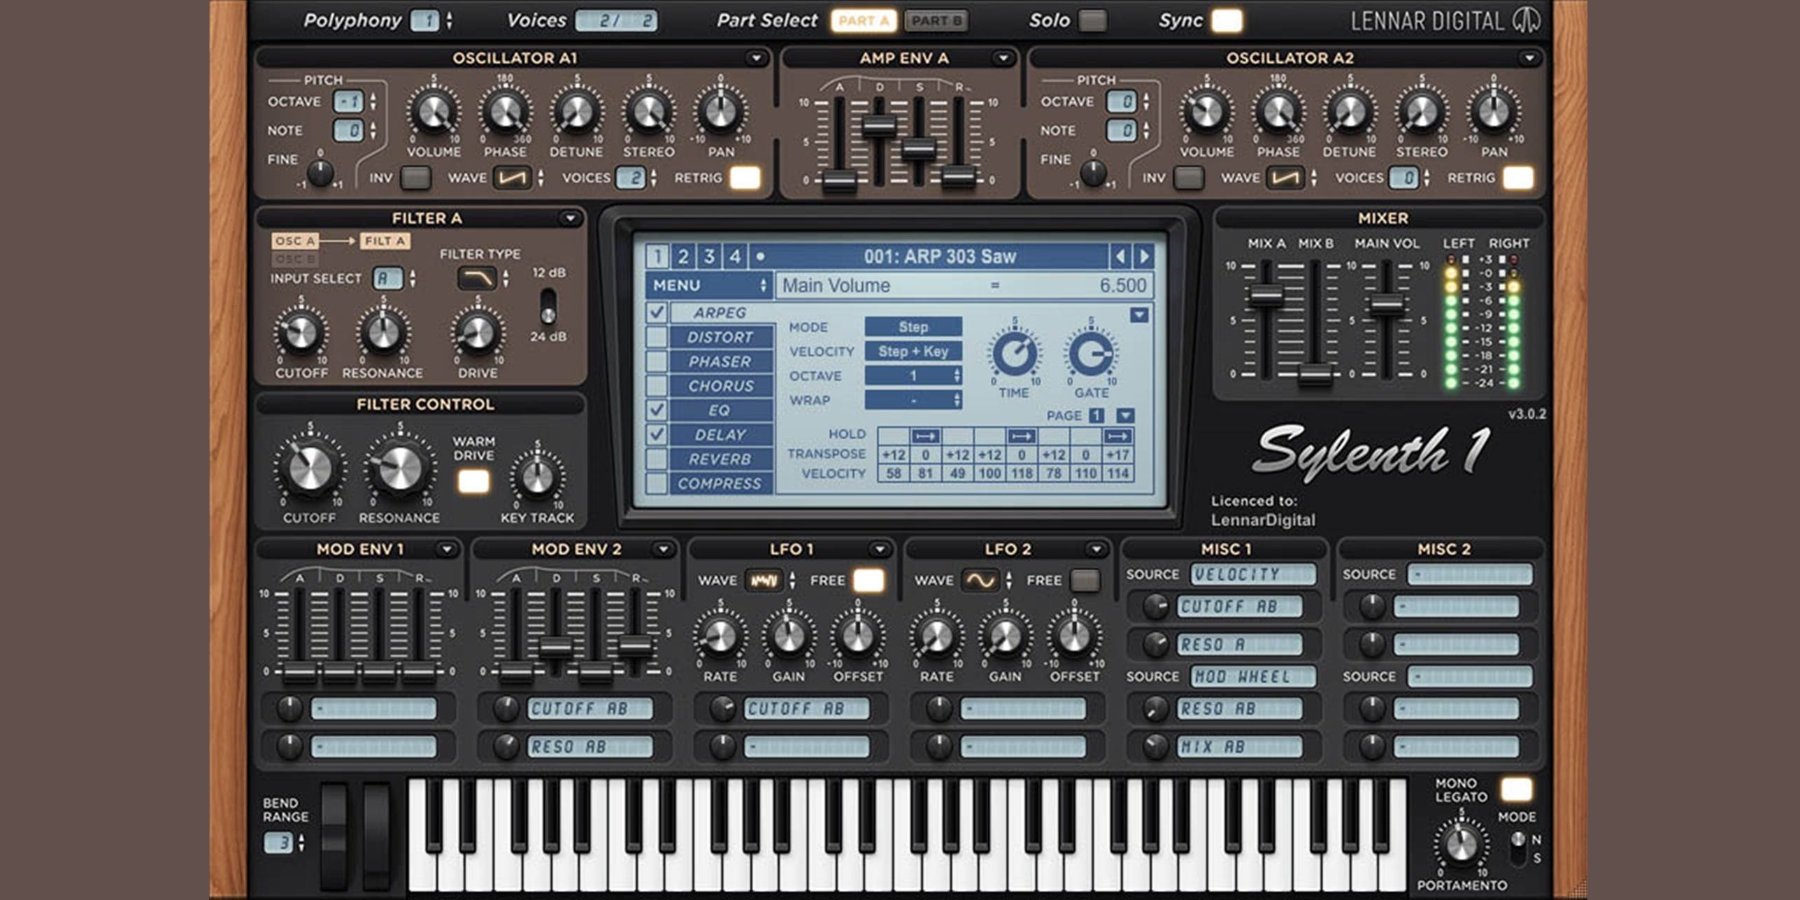Open Filter A section dropdown arrow
This screenshot has width=1800, height=900.
[x=570, y=218]
